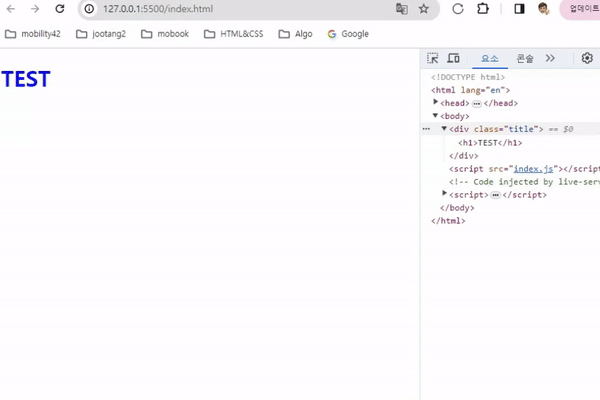Viewport: 600px width, 400px height.
Task: Select the closing </div> tag line
Action: 463,156
